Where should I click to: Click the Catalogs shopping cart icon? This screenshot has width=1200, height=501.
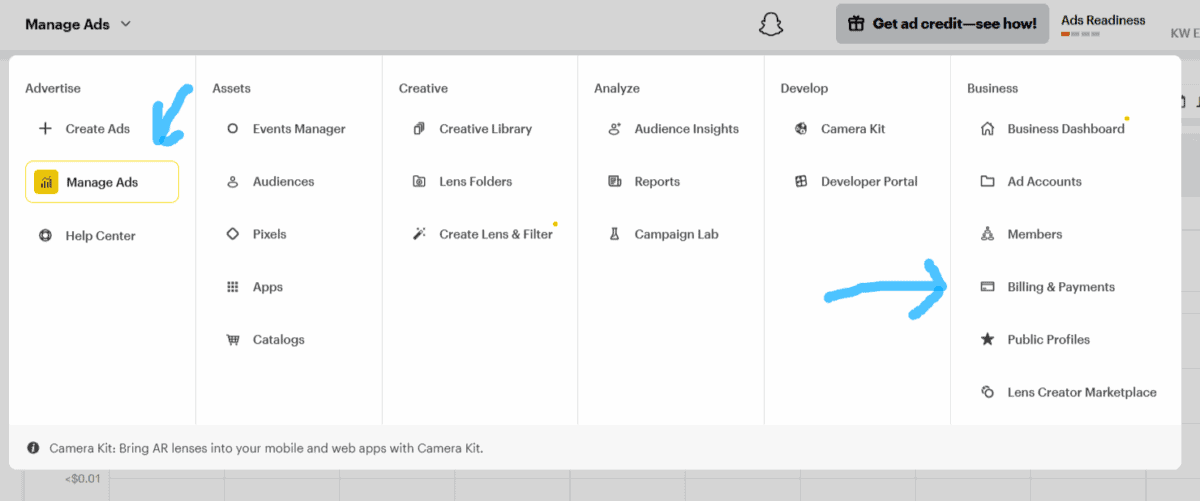233,340
